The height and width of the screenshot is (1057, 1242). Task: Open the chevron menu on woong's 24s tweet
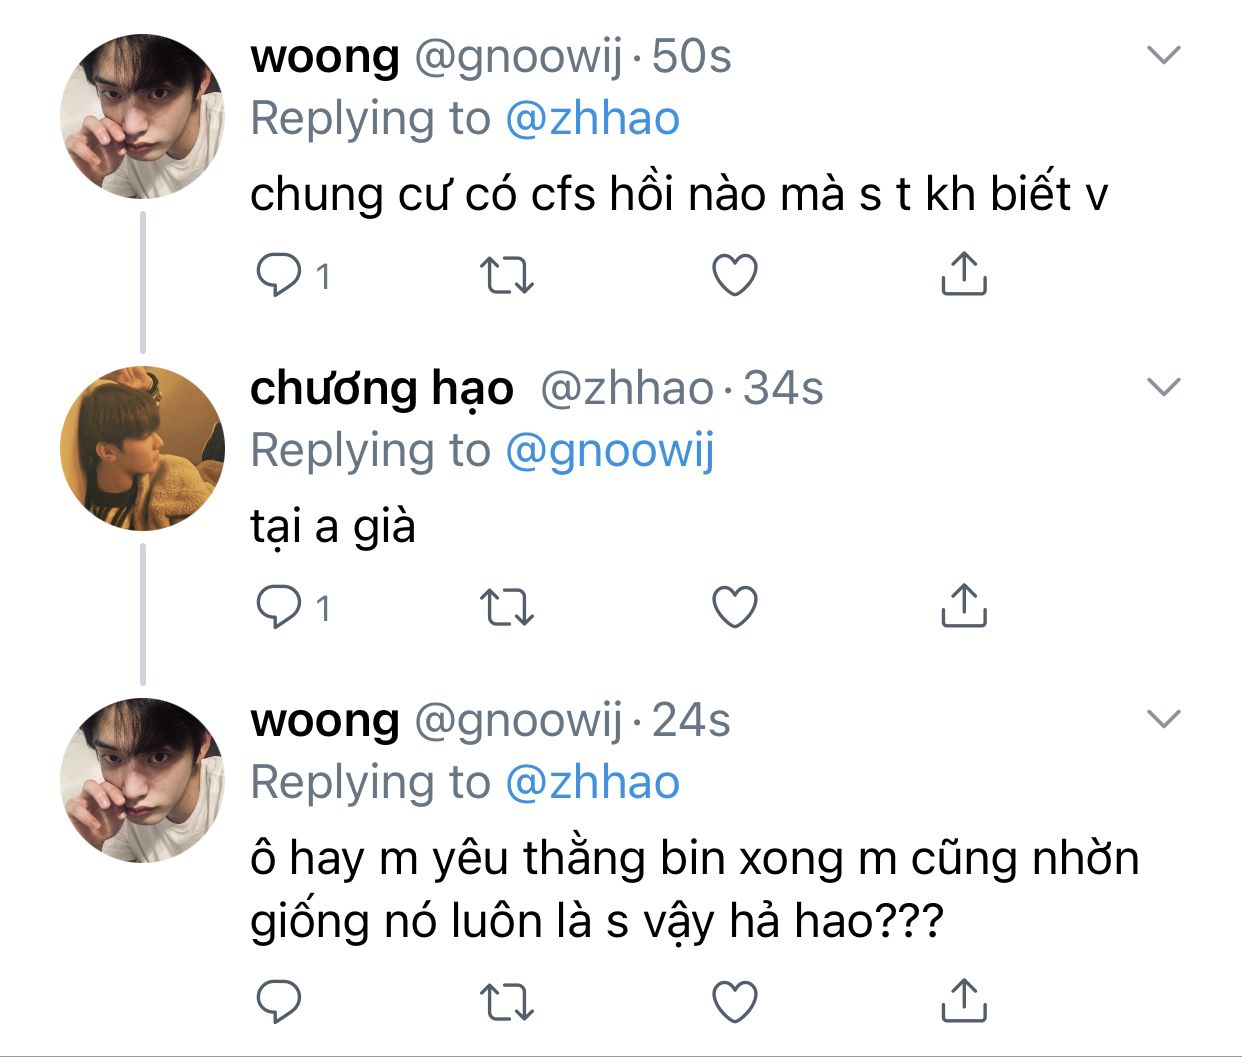1164,719
